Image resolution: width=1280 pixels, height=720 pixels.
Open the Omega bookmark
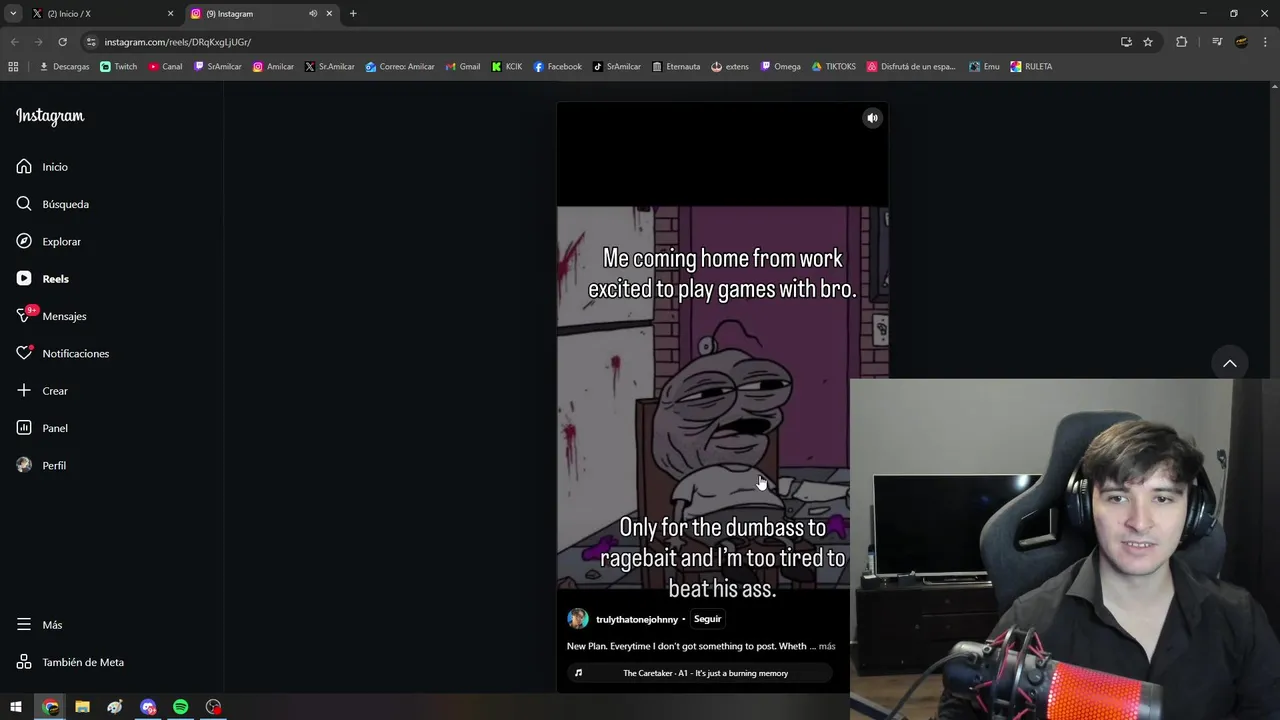pos(780,67)
